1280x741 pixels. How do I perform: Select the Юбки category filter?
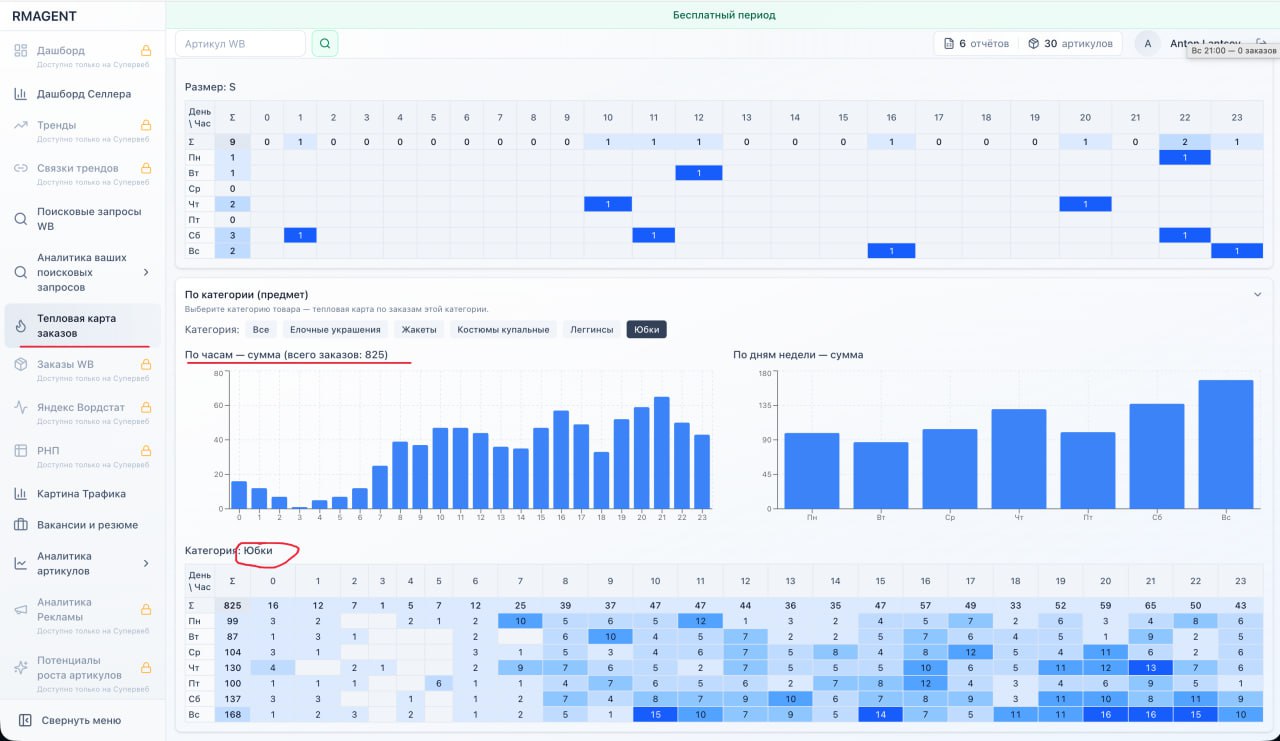[647, 329]
